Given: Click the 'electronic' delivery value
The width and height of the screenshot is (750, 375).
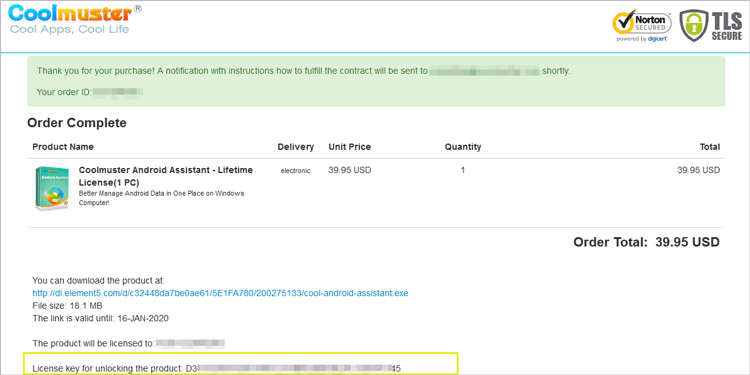Looking at the screenshot, I should [x=295, y=171].
